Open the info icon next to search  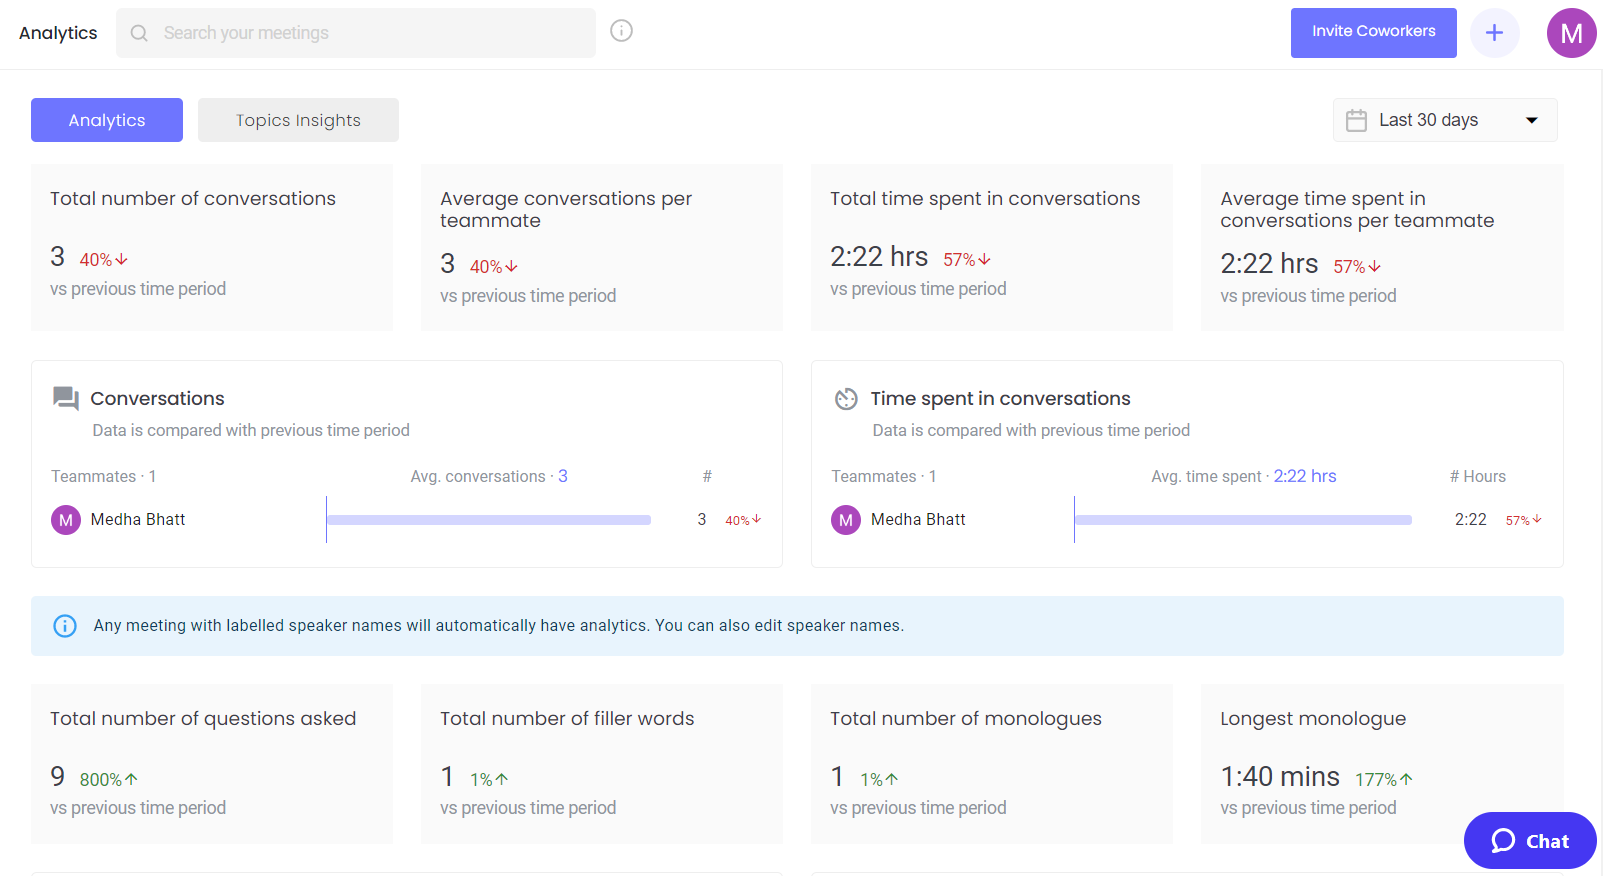[621, 31]
